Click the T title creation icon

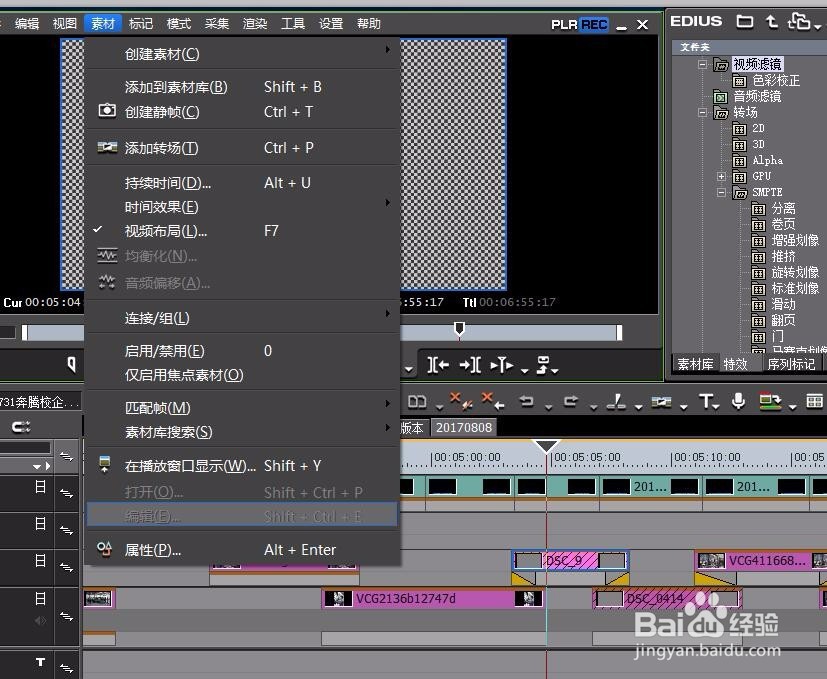coord(706,401)
